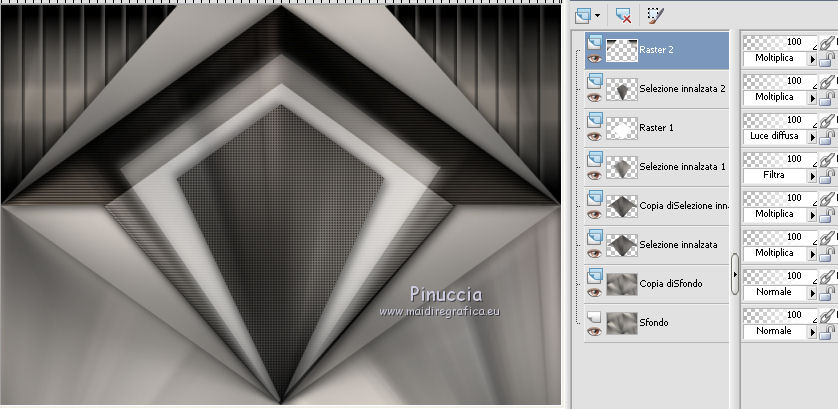This screenshot has width=838, height=409.
Task: Open blend mode dropdown for Selezione innalzata 2
Action: (813, 98)
